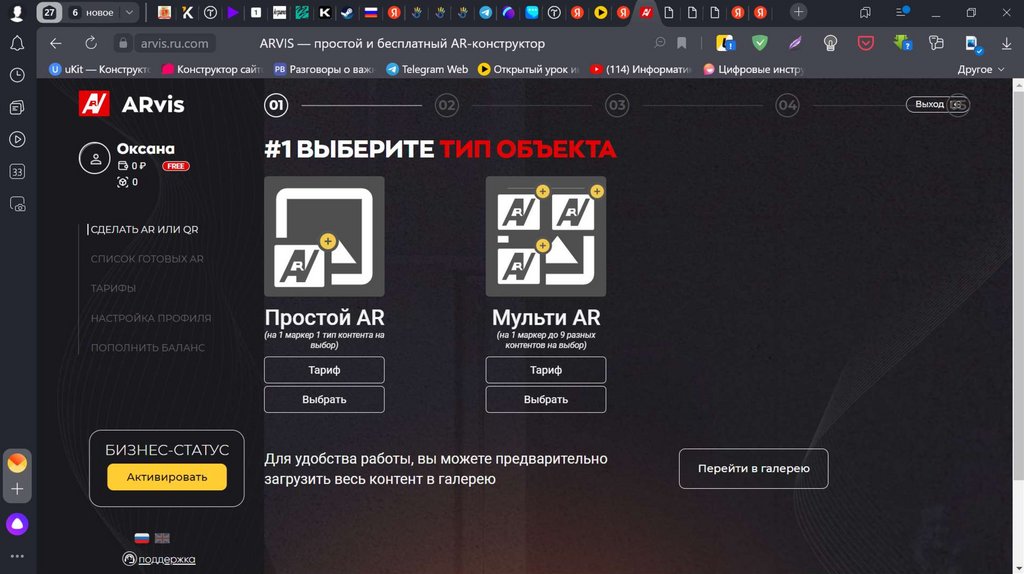
Task: Click Перейти в галерею button
Action: click(753, 468)
